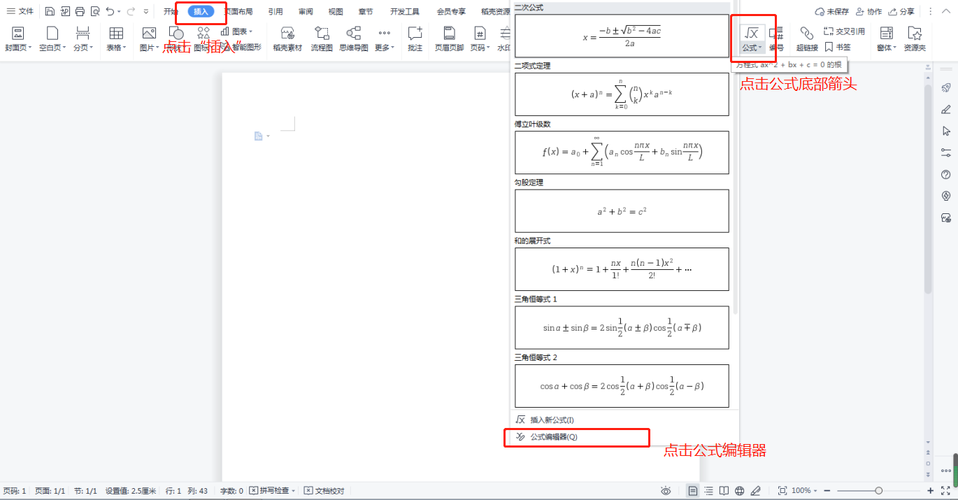
Task: Click the zoom in plus button
Action: click(930, 490)
